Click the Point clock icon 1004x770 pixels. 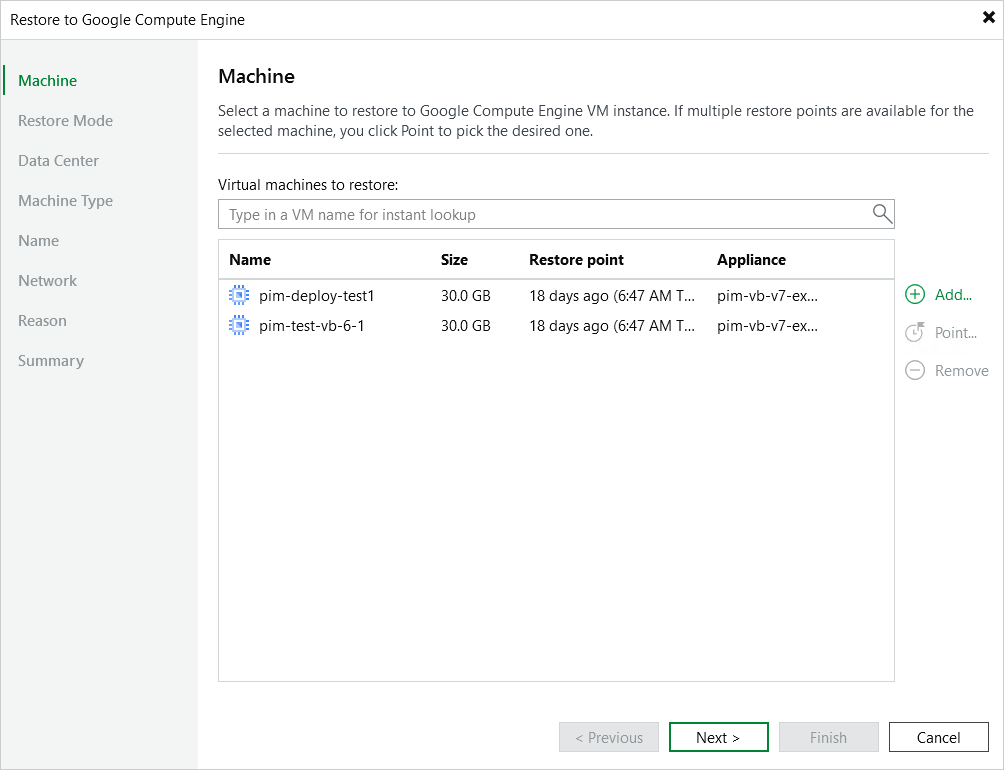tap(914, 332)
